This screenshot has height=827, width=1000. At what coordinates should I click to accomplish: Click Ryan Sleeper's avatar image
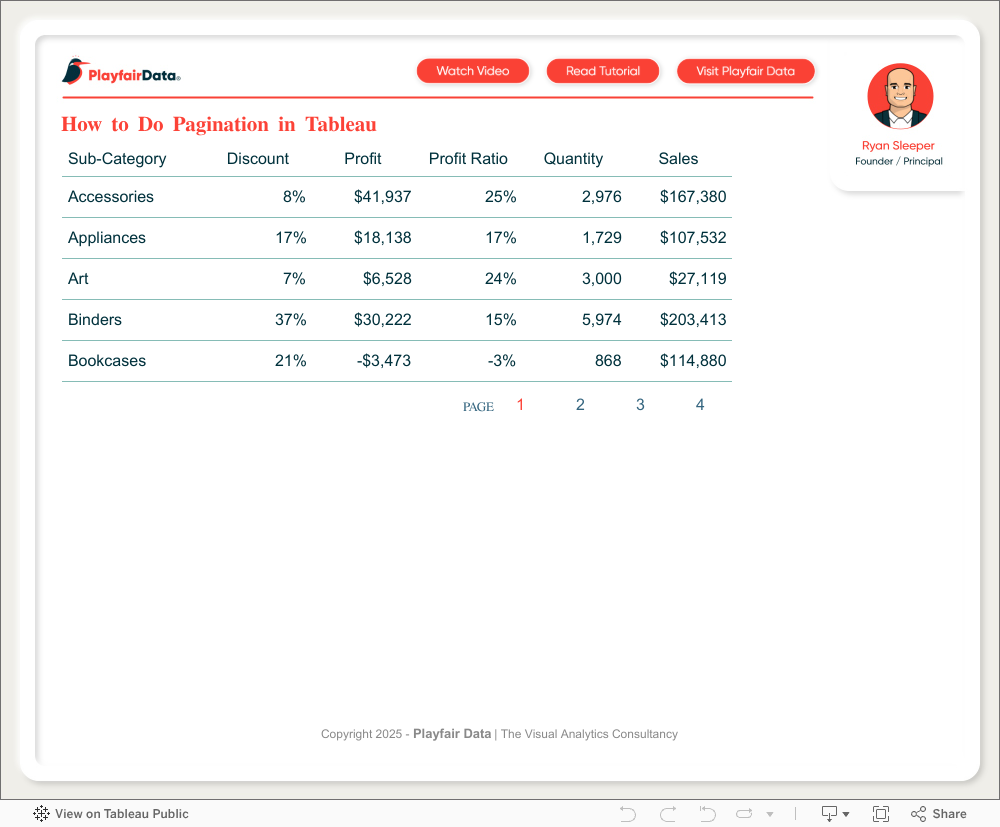pos(899,97)
